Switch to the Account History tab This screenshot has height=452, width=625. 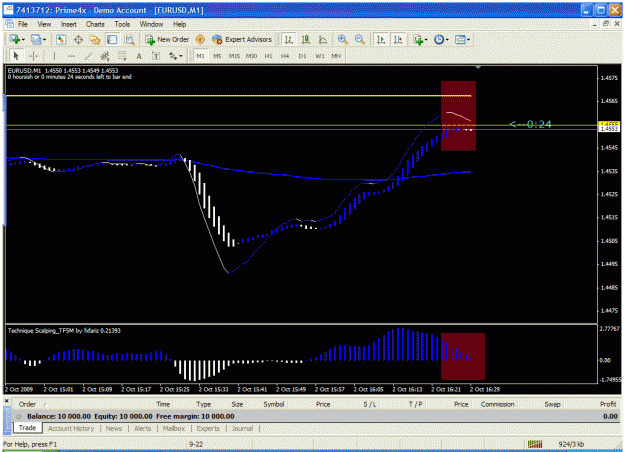pyautogui.click(x=71, y=428)
